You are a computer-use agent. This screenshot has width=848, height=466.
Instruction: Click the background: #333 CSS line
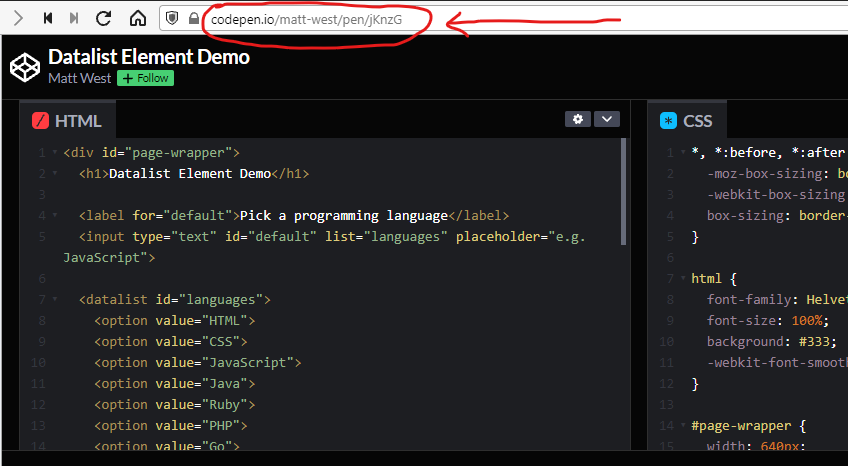point(772,342)
